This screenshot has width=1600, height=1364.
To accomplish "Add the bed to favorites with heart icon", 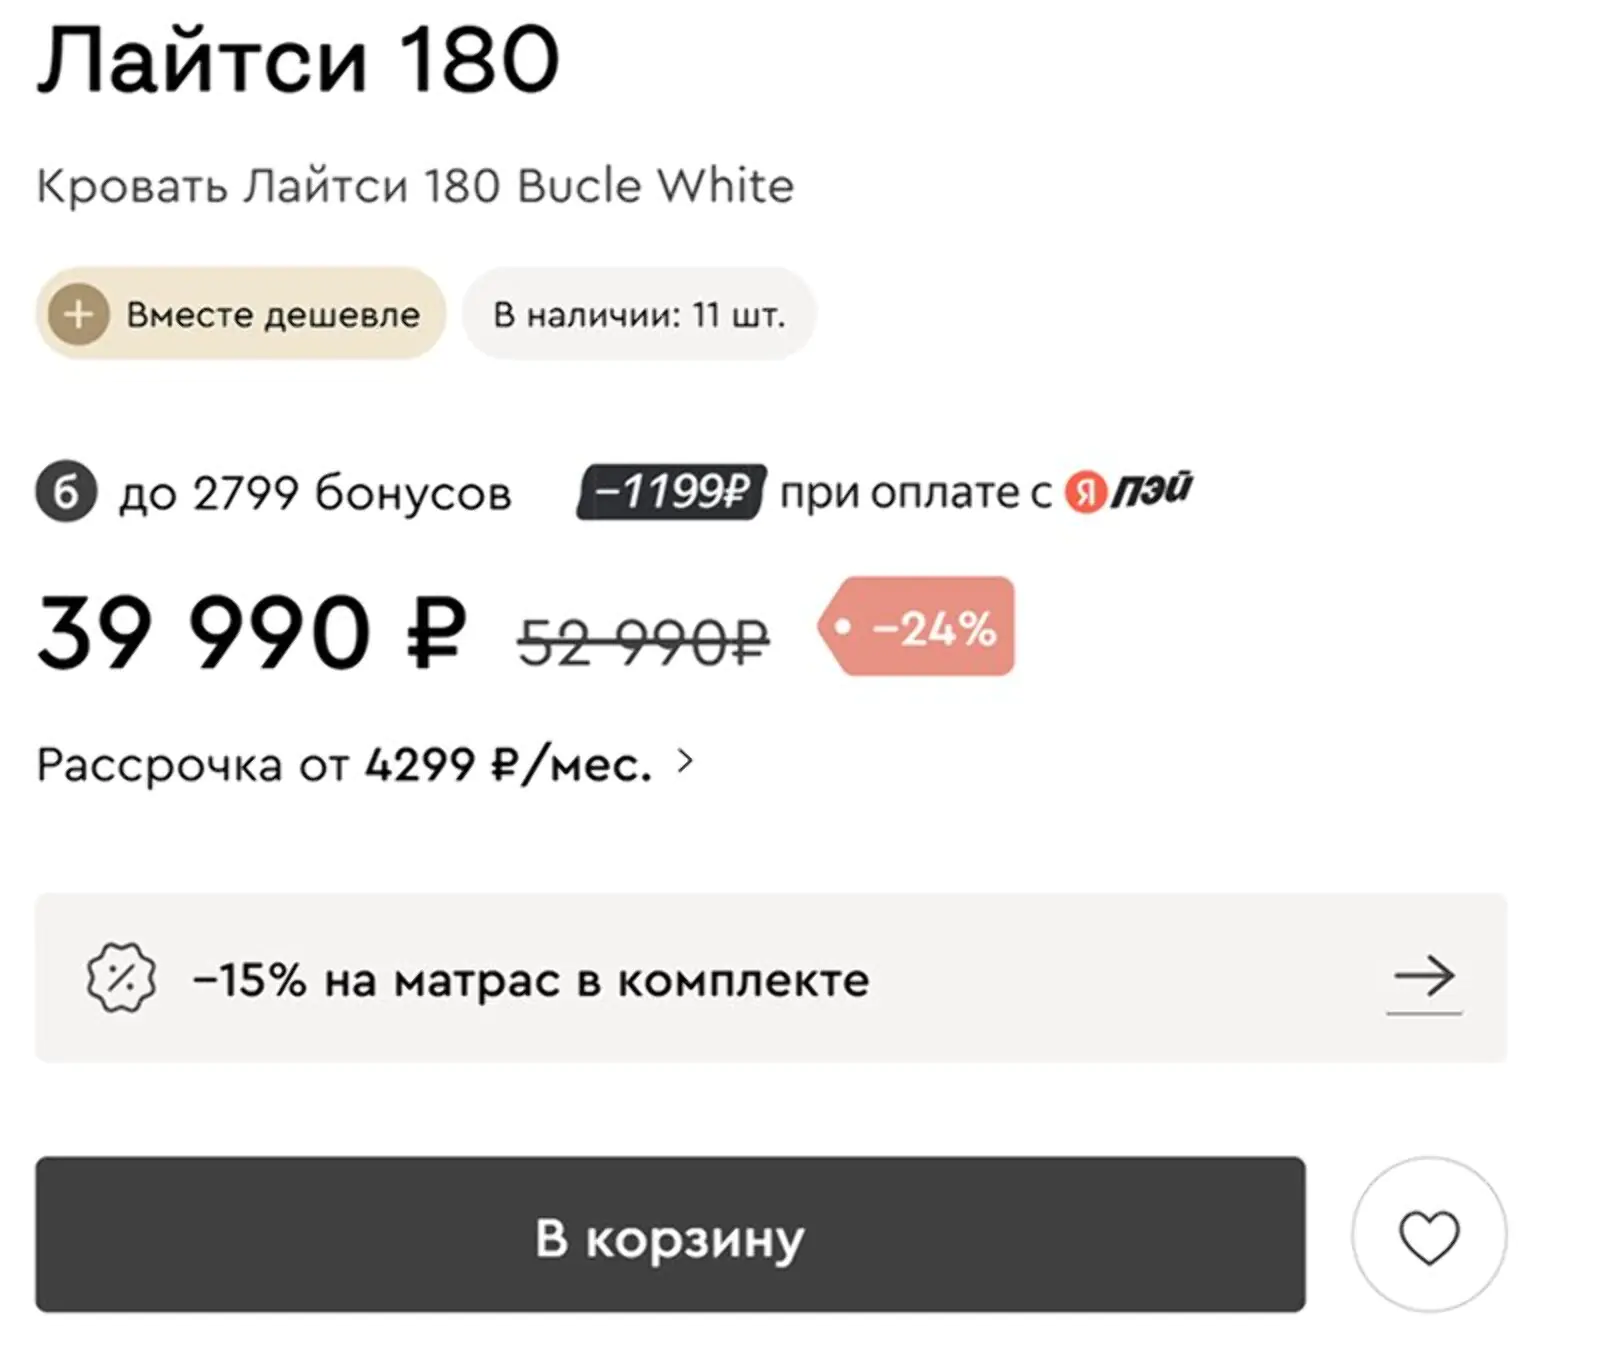I will [1428, 1235].
